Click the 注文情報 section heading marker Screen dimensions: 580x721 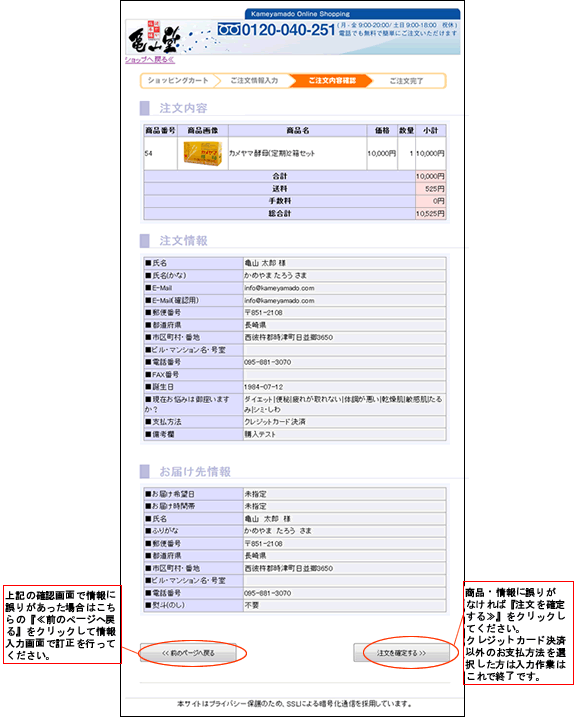[144, 240]
